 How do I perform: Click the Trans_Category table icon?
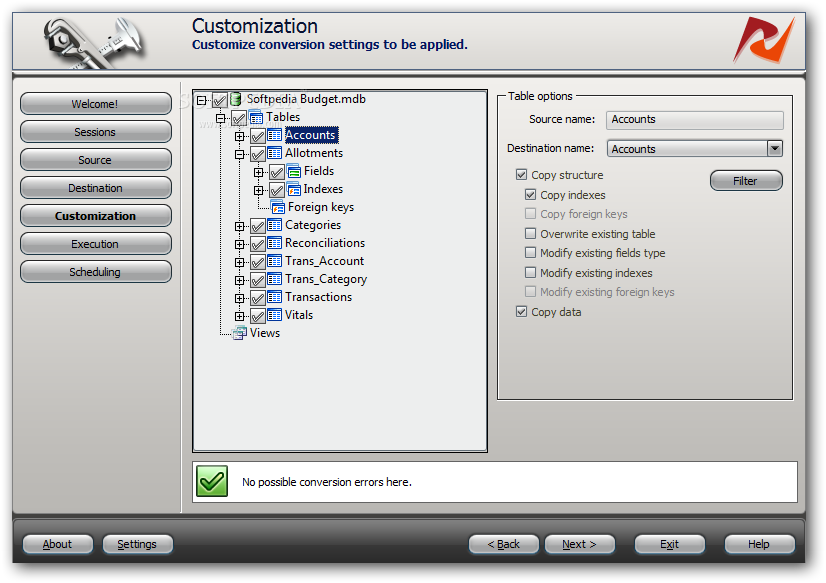pyautogui.click(x=274, y=279)
